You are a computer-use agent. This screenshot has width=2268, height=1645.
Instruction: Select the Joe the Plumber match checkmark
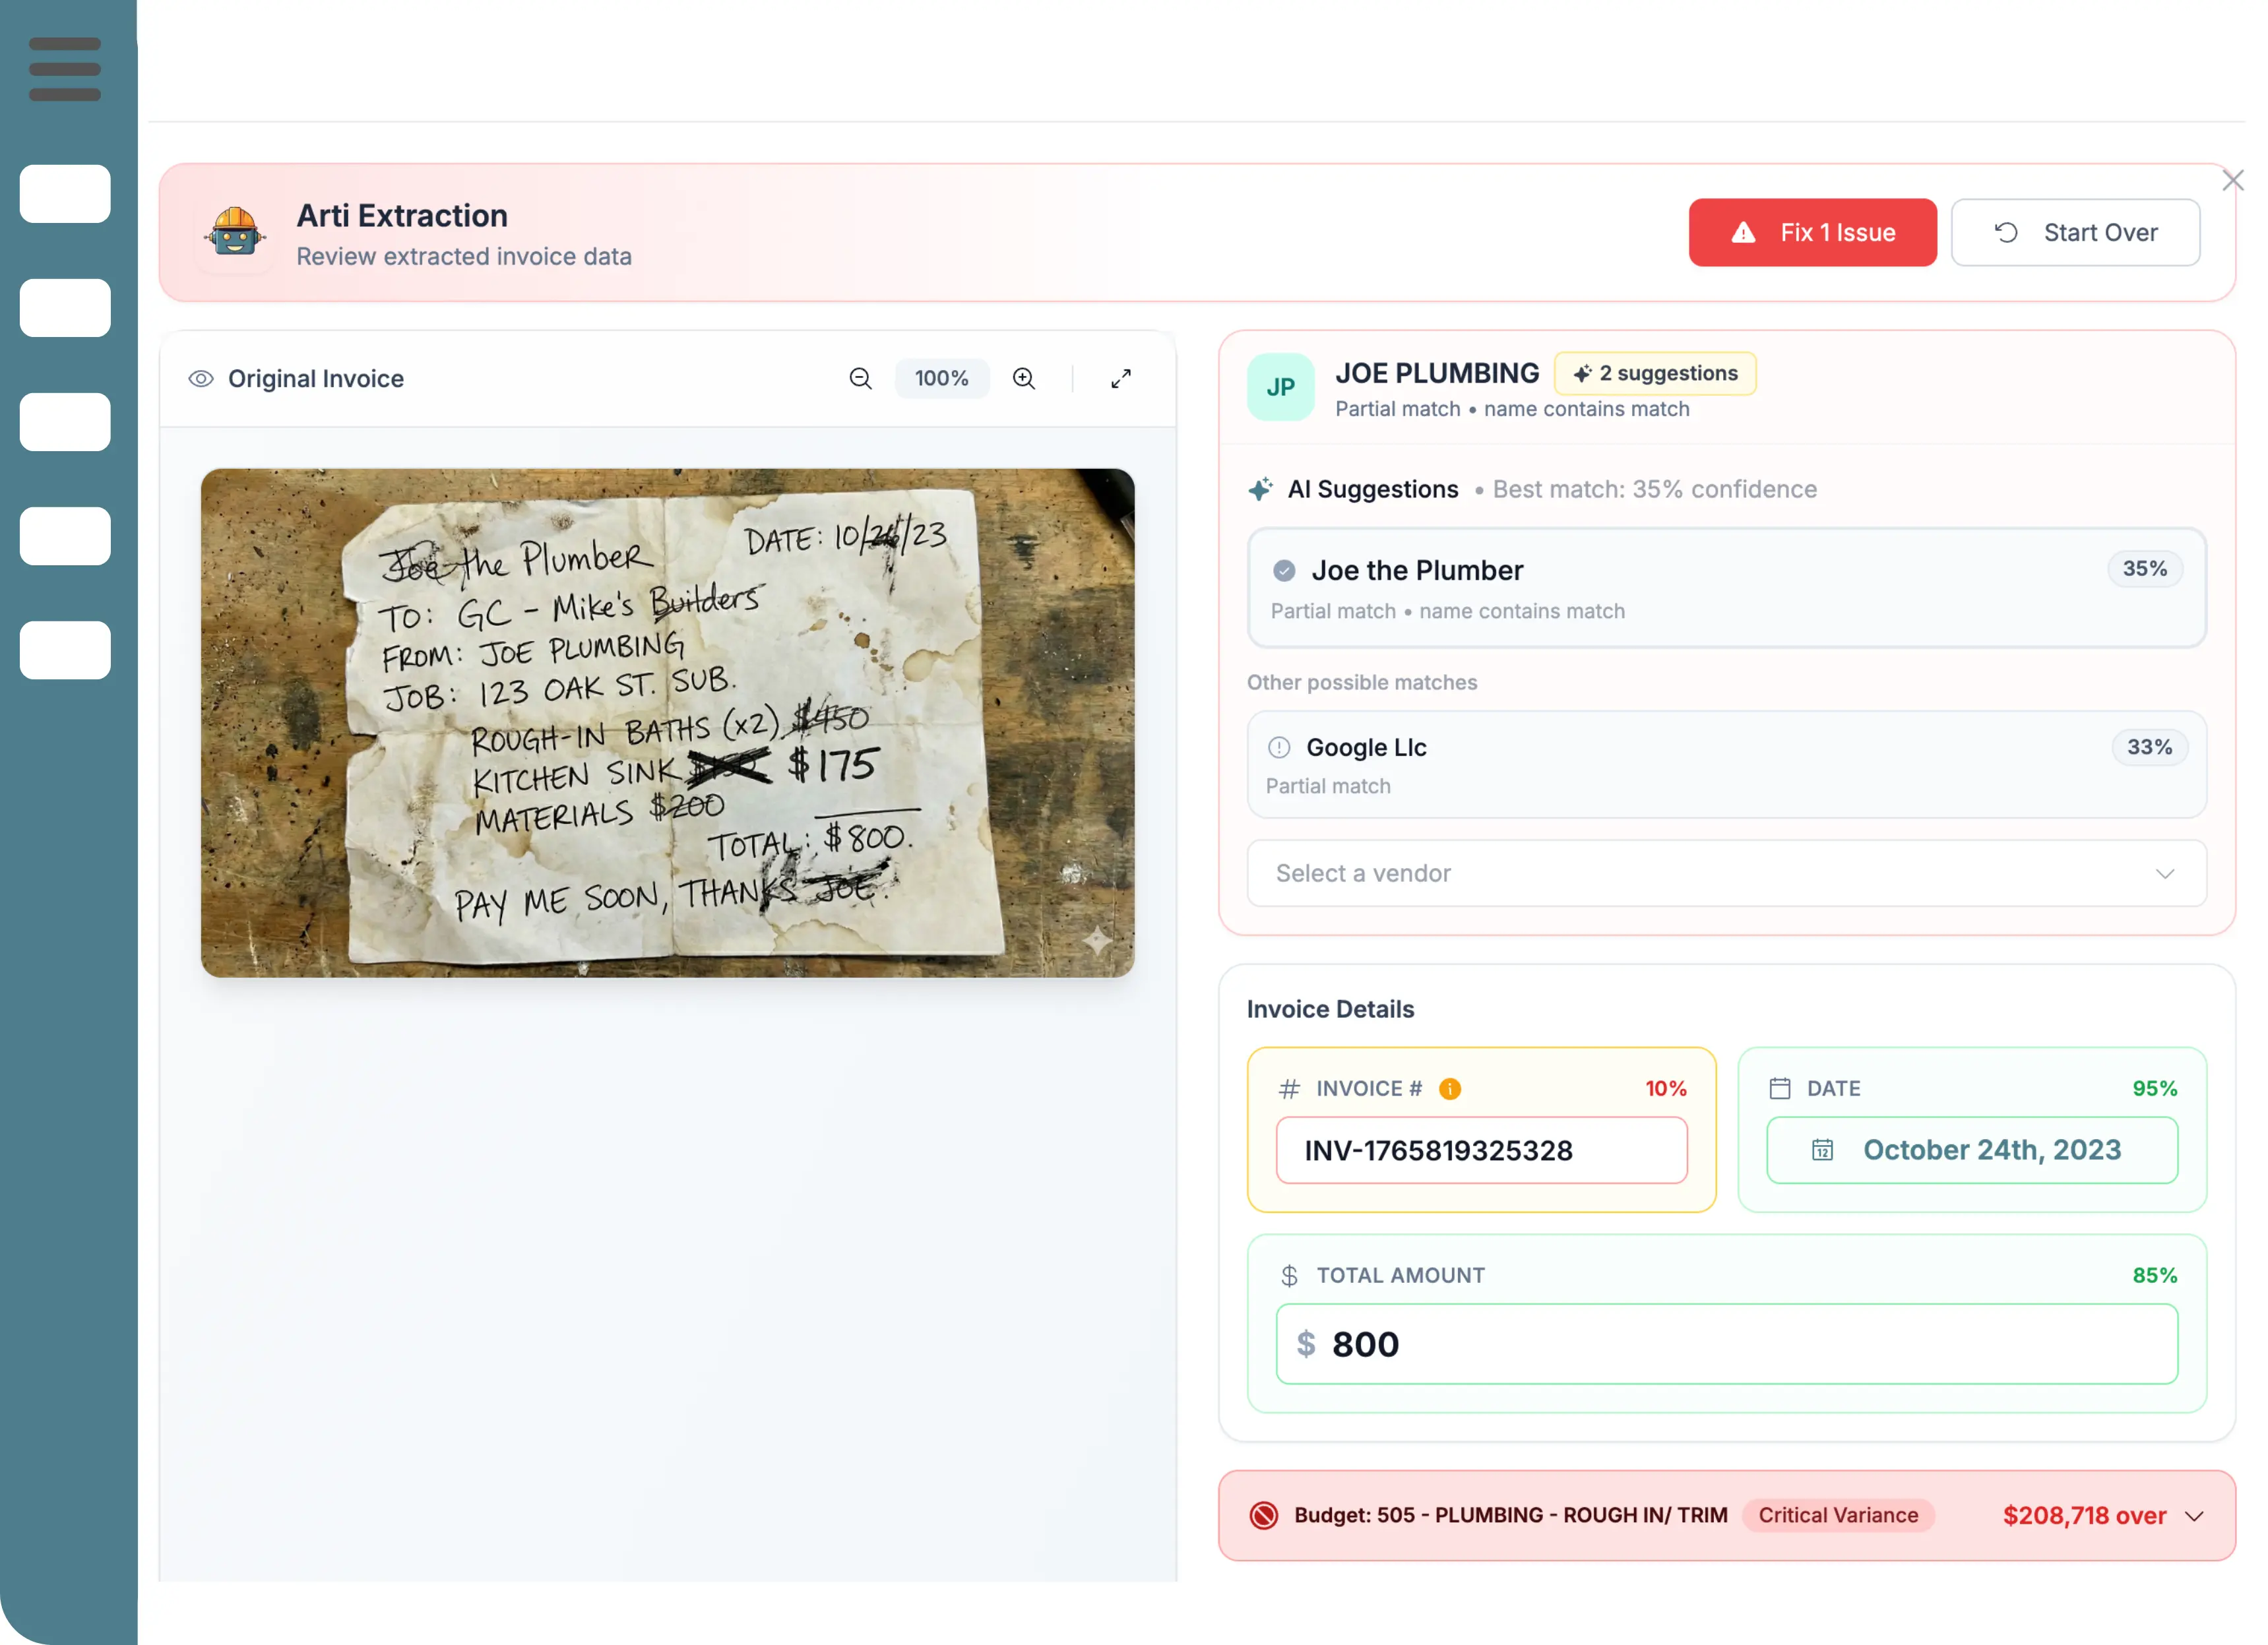pyautogui.click(x=1283, y=569)
